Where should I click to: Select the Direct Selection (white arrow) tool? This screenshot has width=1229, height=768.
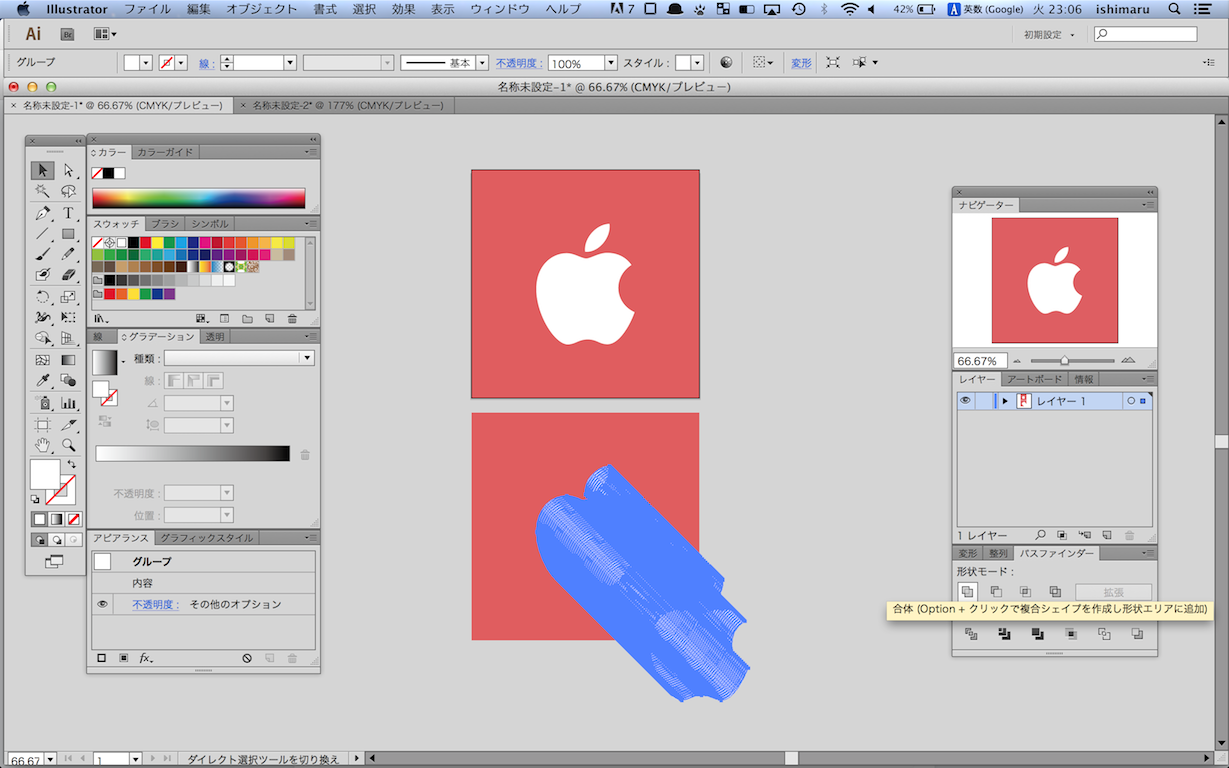(68, 170)
